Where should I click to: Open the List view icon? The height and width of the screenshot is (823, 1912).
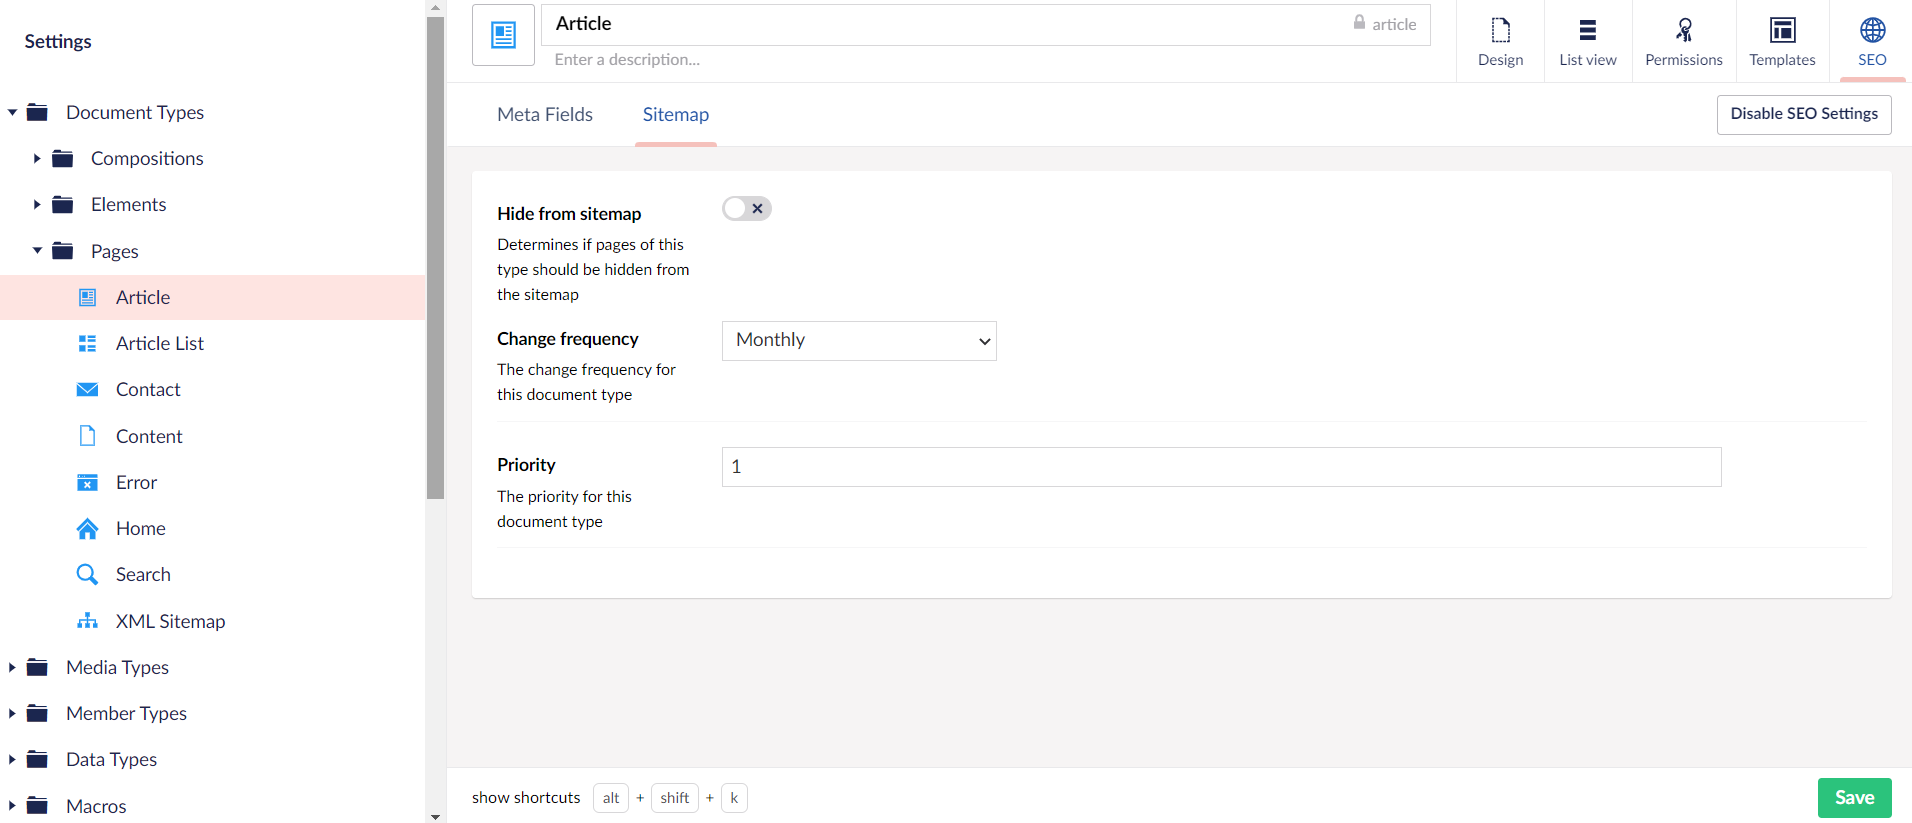coord(1587,31)
